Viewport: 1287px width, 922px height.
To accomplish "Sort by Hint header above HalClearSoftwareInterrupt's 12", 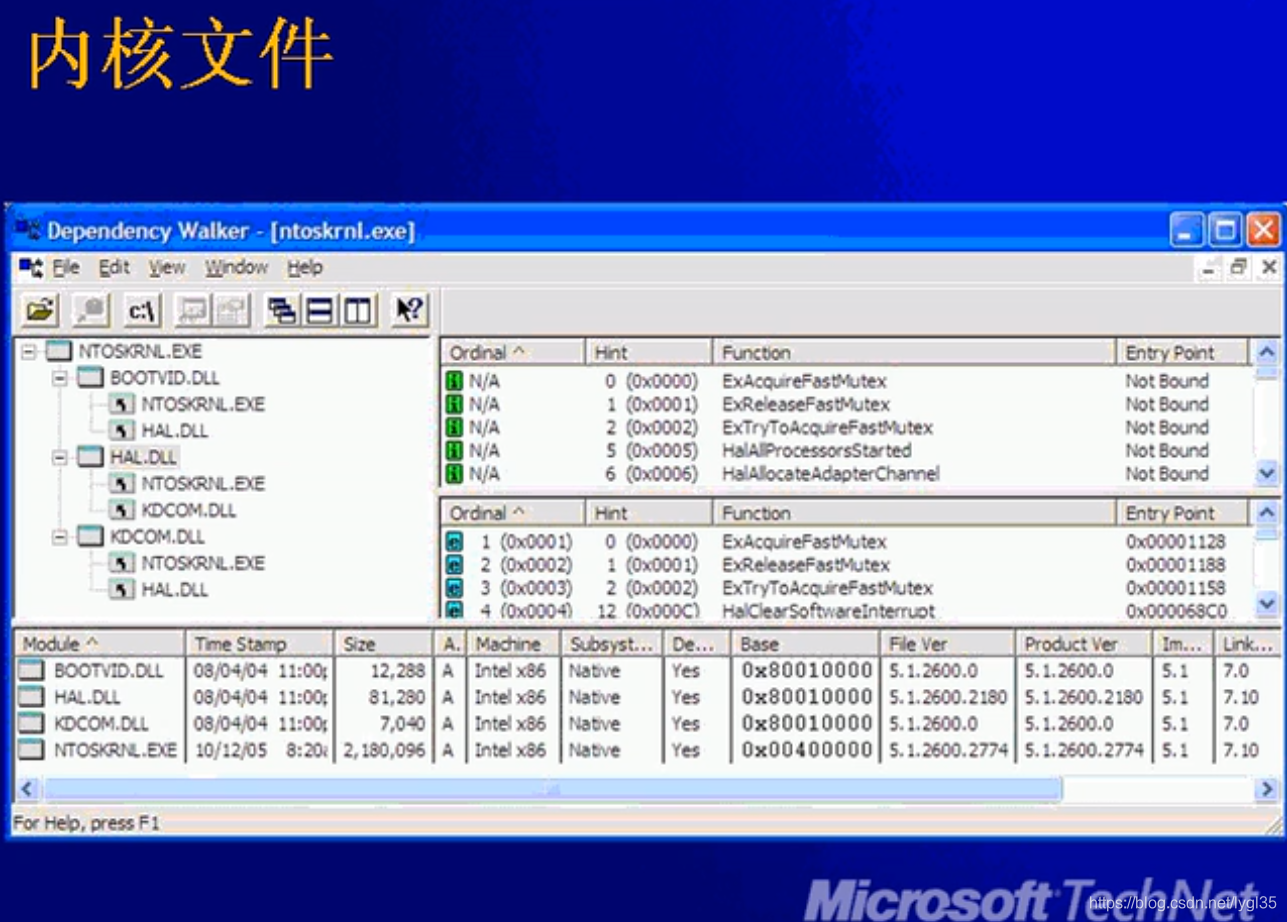I will 649,513.
